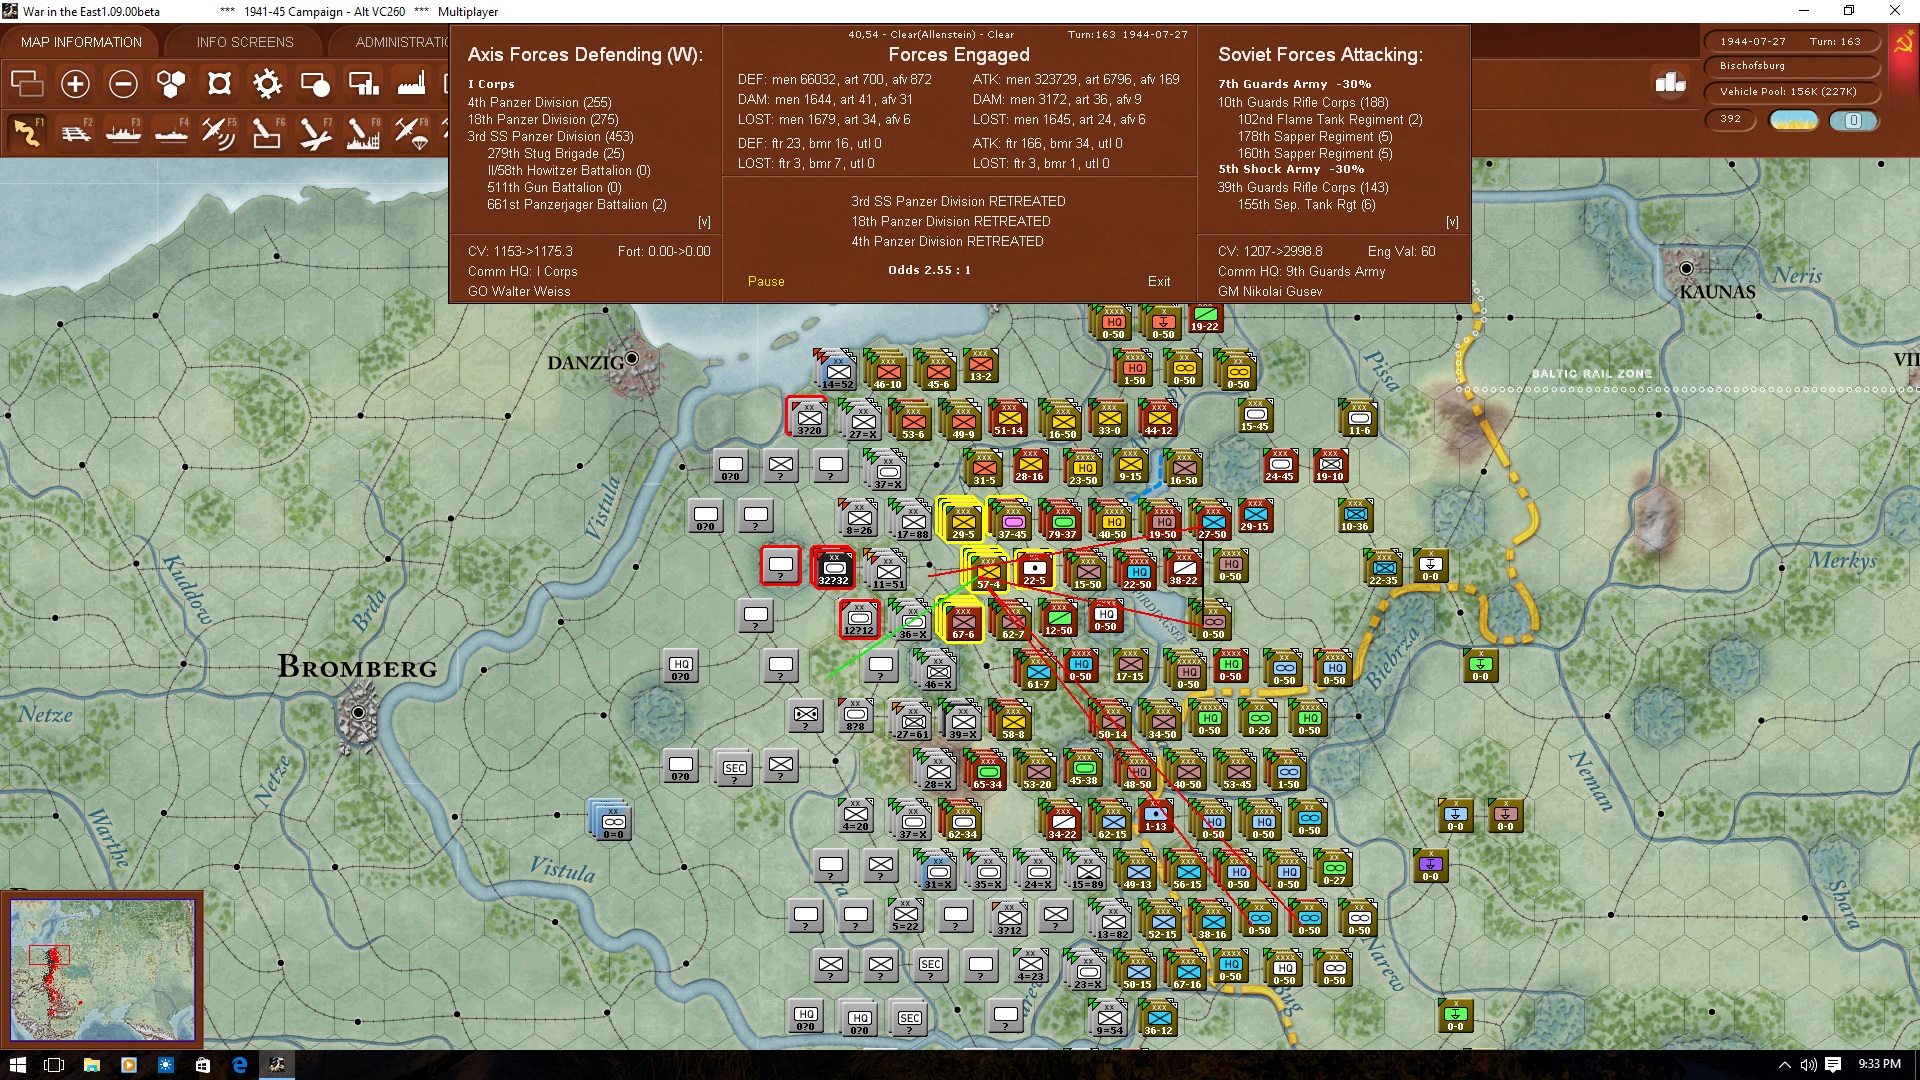This screenshot has width=1920, height=1080.
Task: Select Bomb airfield mode (F7)
Action: point(315,132)
